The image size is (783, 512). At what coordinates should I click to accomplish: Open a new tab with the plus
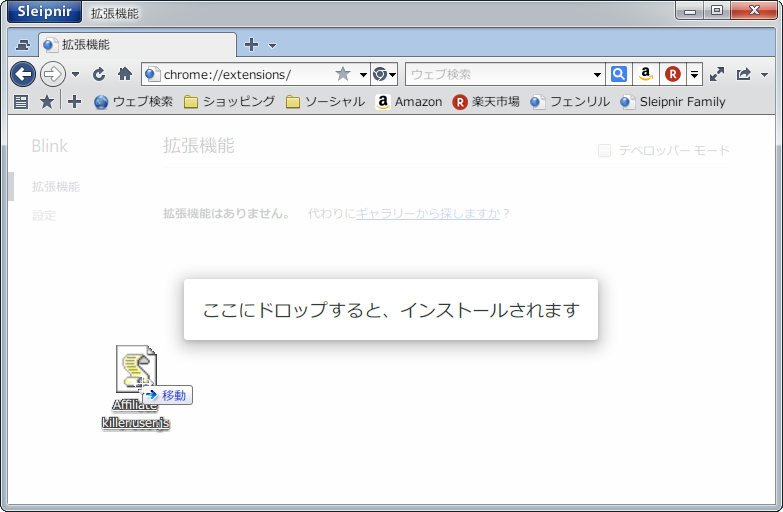point(251,44)
